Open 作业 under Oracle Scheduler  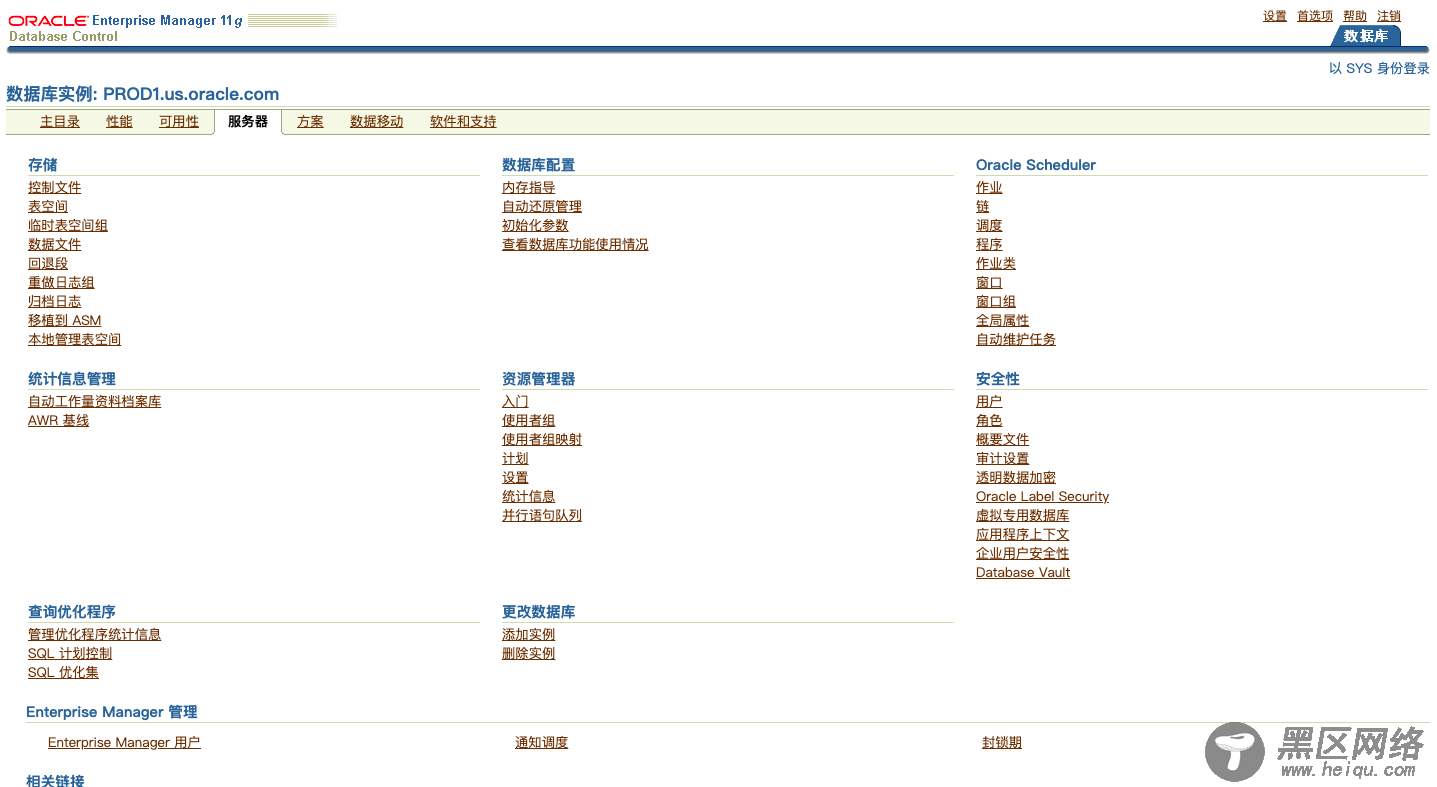pyautogui.click(x=989, y=188)
